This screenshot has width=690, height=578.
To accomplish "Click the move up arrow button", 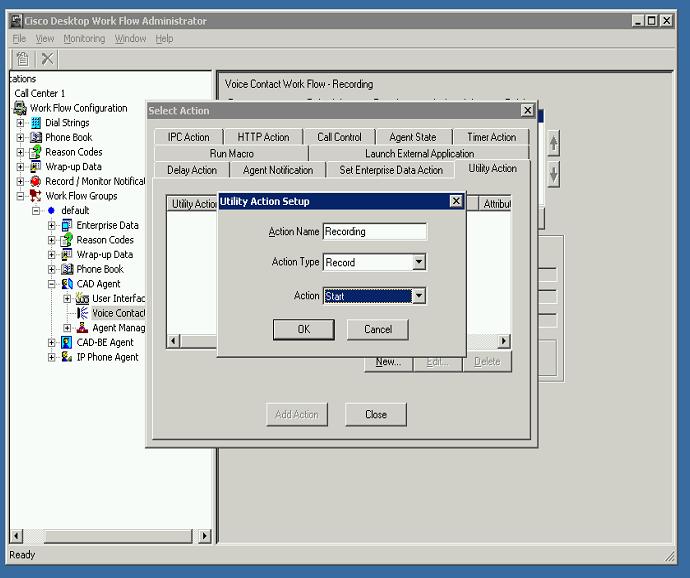I will pyautogui.click(x=554, y=143).
